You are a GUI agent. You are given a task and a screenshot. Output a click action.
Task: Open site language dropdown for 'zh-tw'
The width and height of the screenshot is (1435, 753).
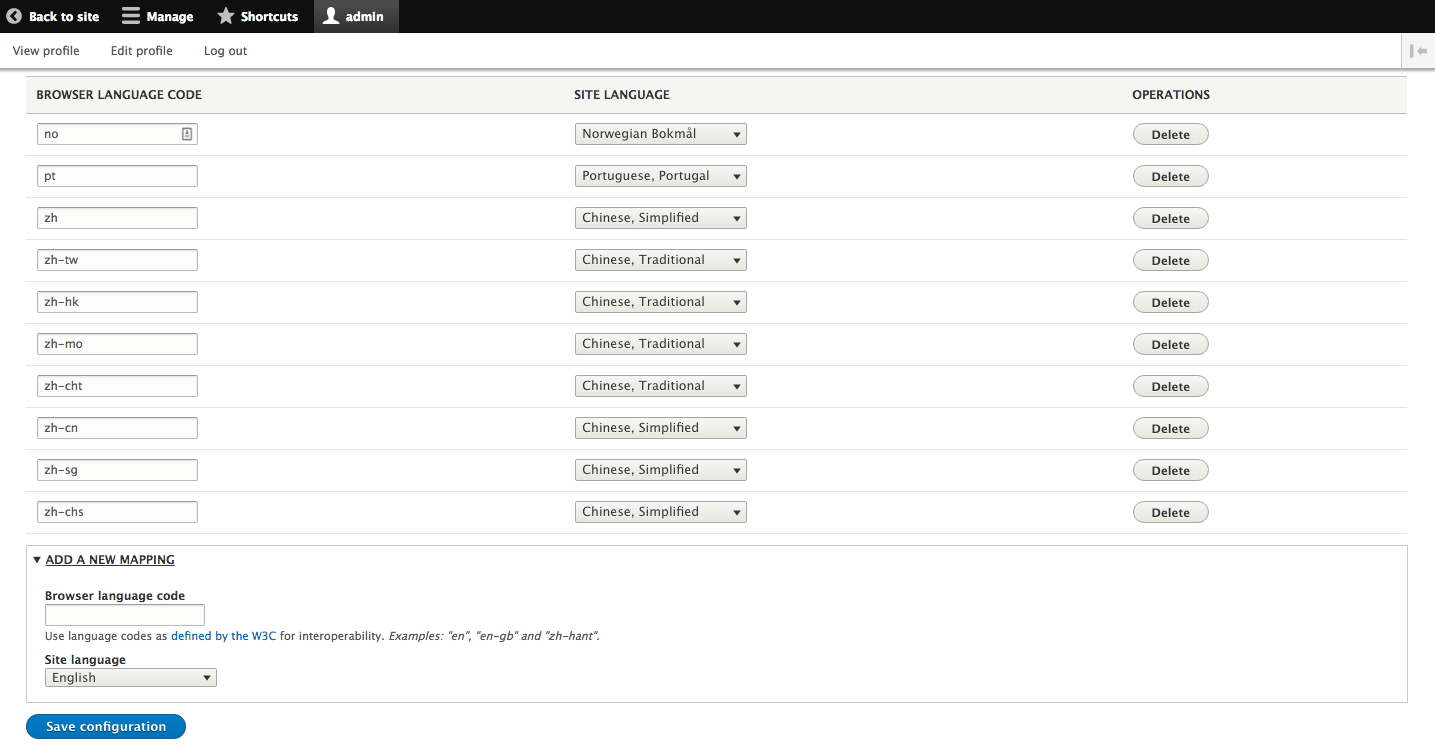pos(661,260)
